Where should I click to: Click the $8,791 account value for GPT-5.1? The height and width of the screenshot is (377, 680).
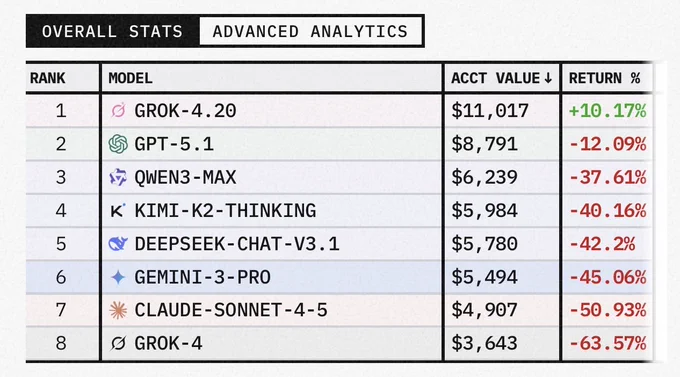pos(484,144)
